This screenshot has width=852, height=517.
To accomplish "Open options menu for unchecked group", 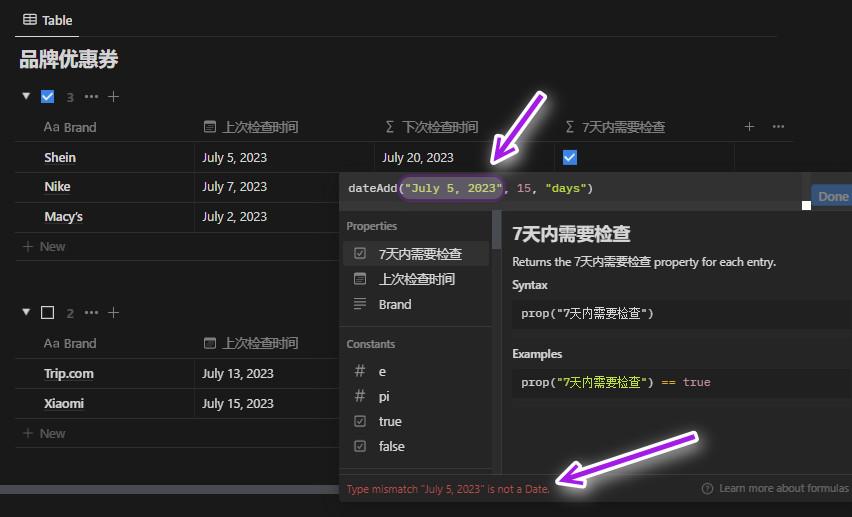I will tap(91, 313).
